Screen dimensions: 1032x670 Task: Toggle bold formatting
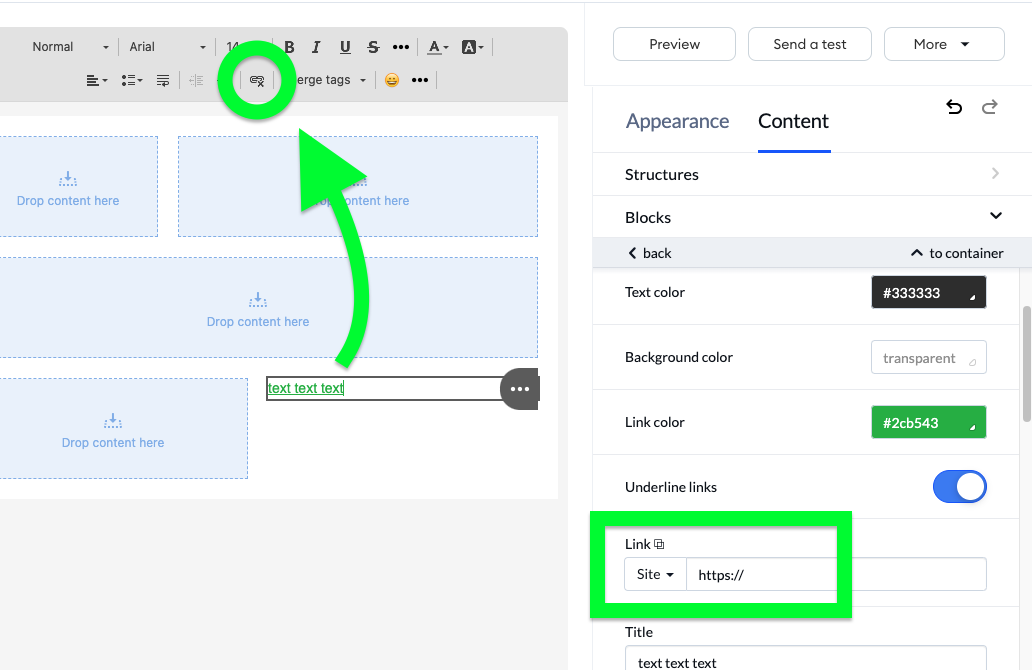pos(290,47)
